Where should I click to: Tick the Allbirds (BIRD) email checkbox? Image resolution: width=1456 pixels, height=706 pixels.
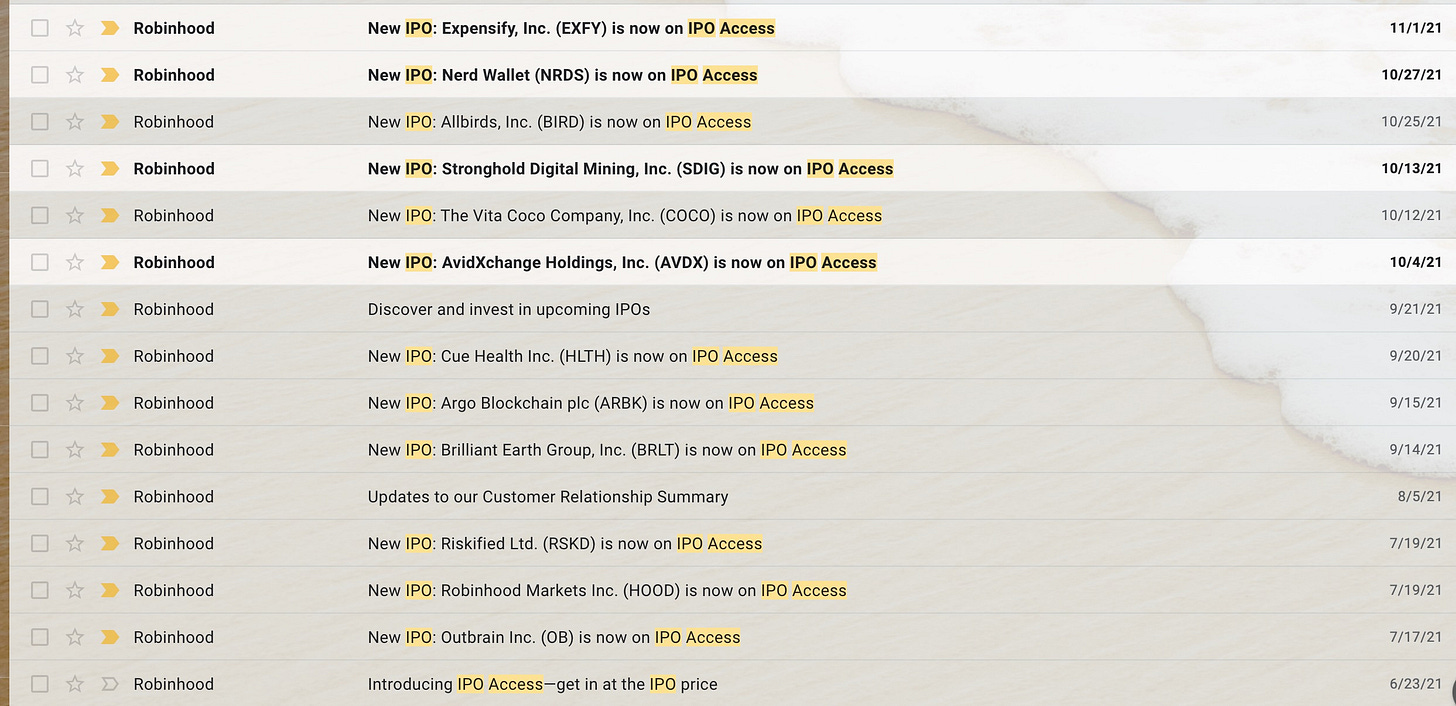click(x=40, y=122)
